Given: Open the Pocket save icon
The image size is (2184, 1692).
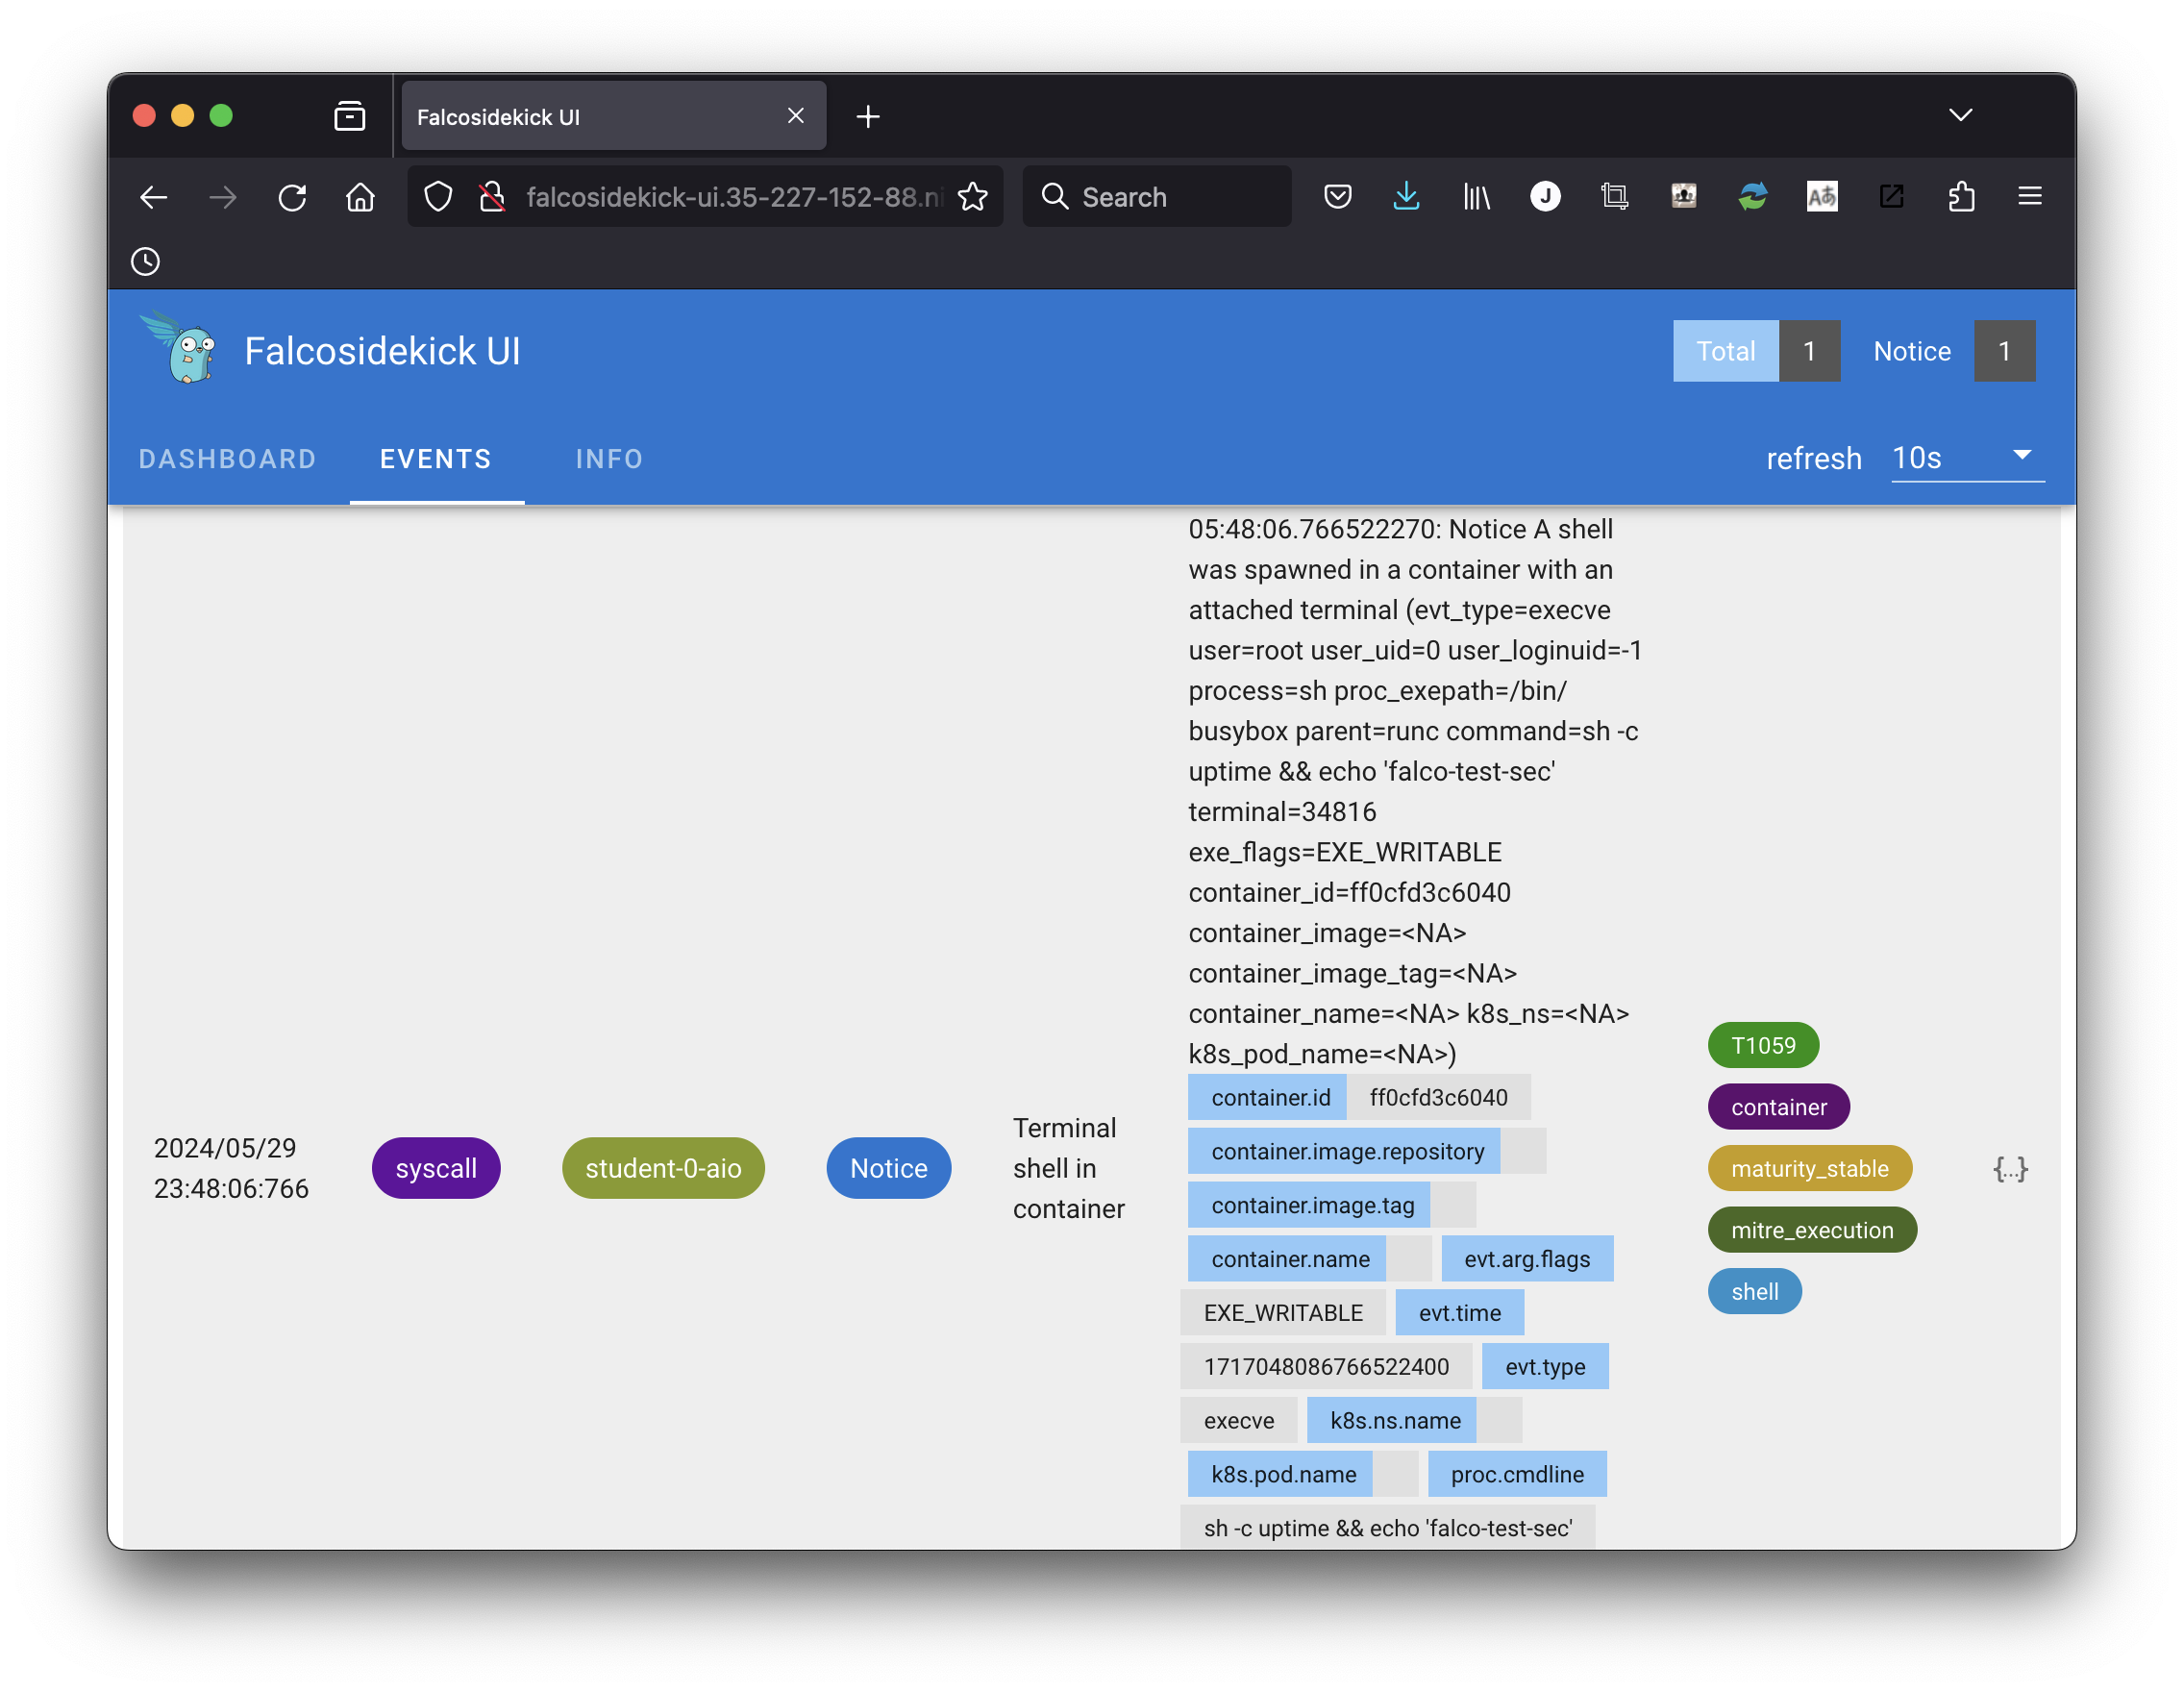Looking at the screenshot, I should tap(1337, 197).
